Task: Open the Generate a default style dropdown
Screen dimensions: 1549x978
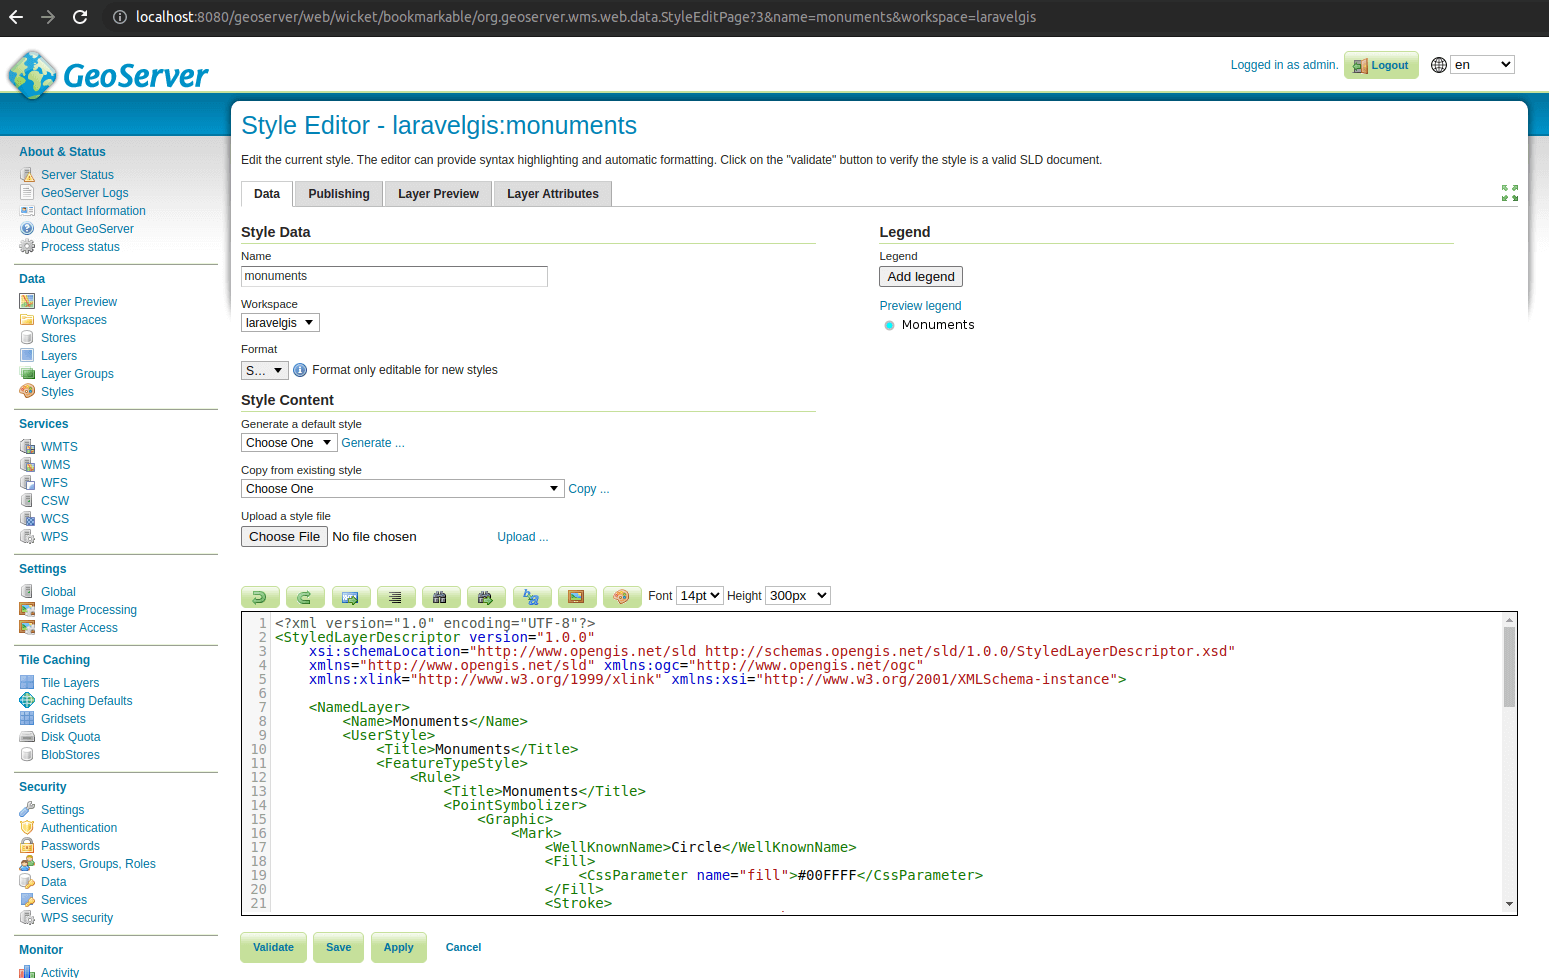Action: 289,443
